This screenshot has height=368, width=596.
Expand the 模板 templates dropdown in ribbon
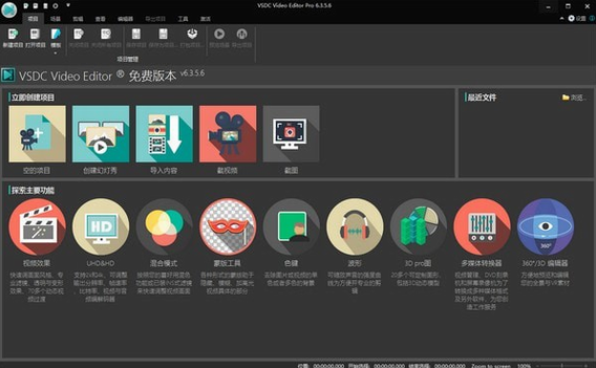[55, 53]
